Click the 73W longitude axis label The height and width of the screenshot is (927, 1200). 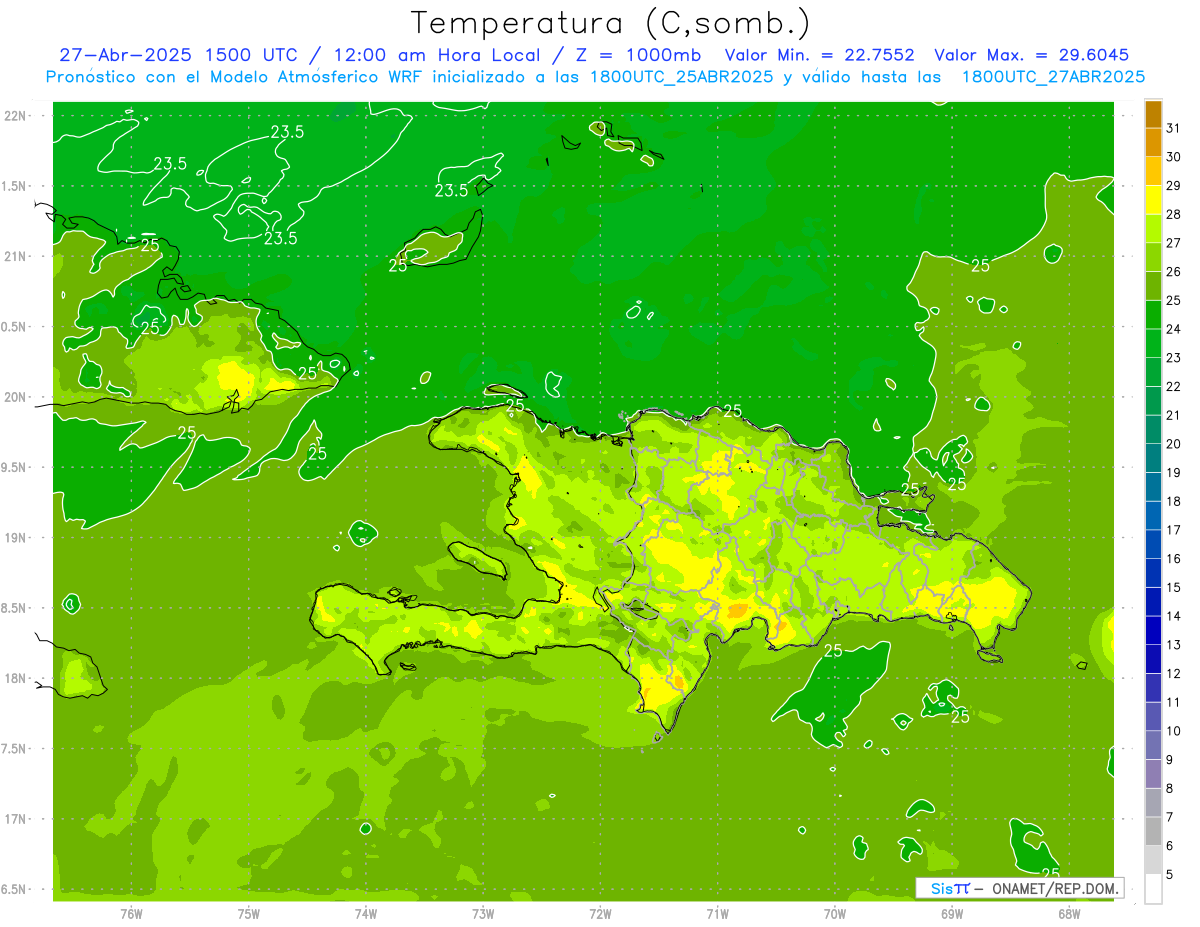483,913
